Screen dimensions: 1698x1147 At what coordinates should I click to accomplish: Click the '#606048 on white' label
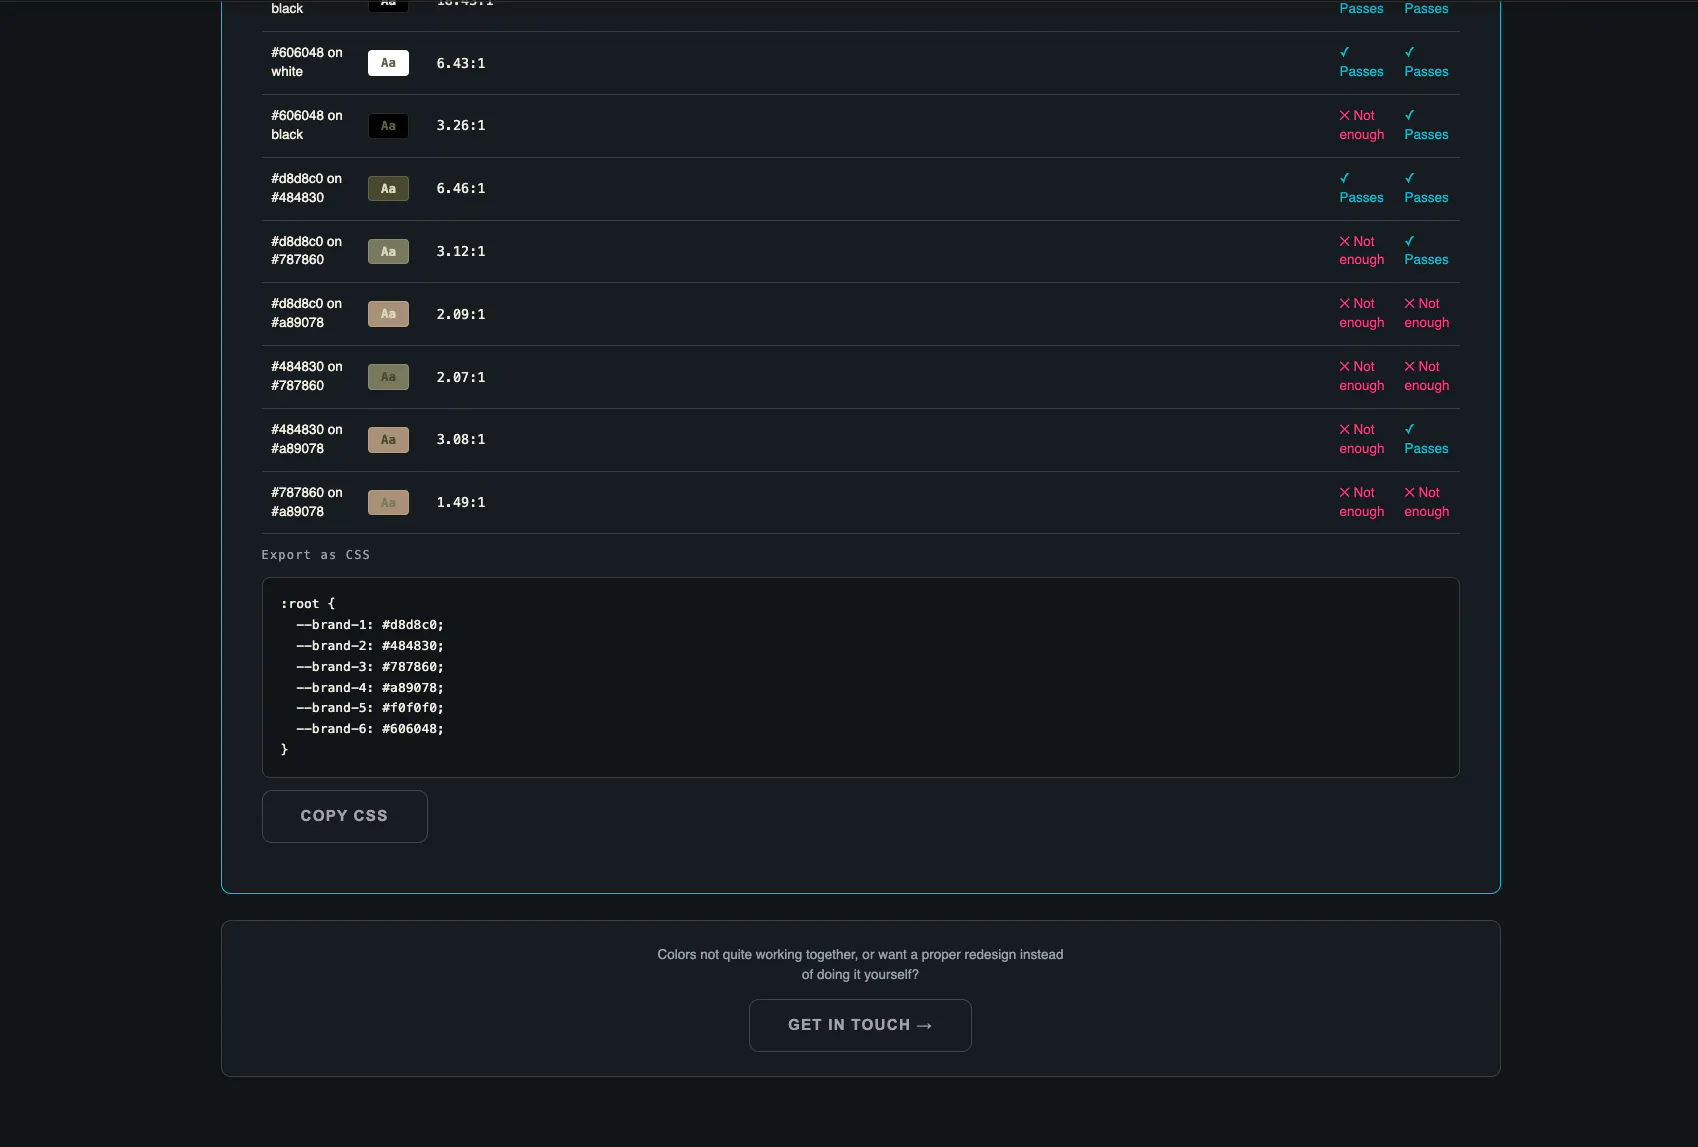tap(307, 62)
